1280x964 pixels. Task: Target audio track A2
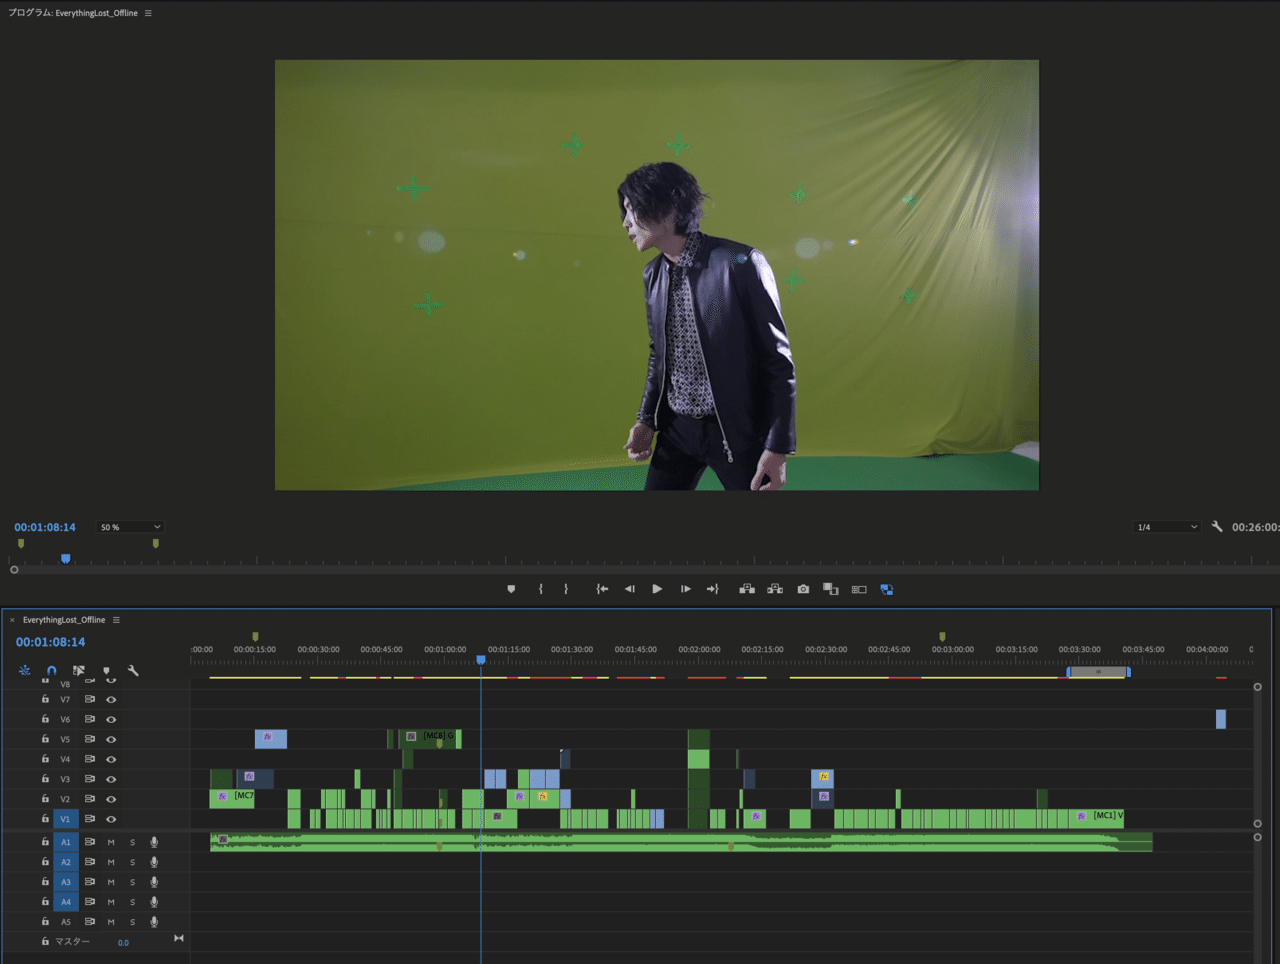coord(66,862)
